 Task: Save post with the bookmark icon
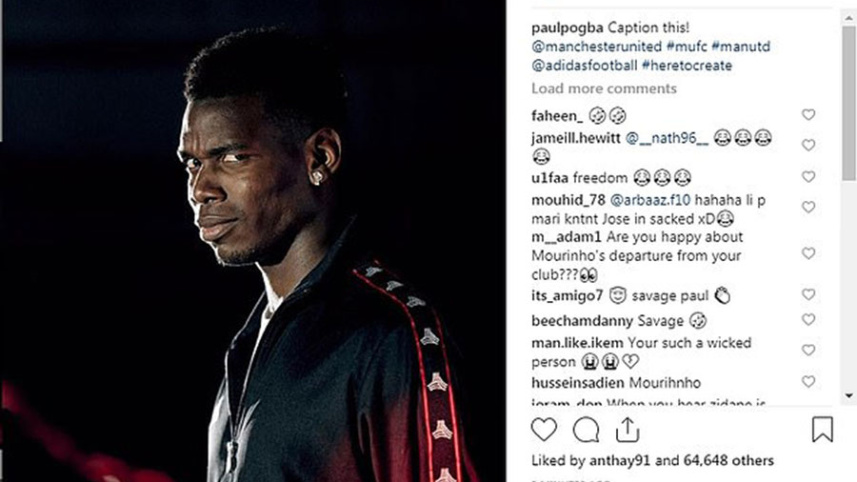(x=823, y=429)
